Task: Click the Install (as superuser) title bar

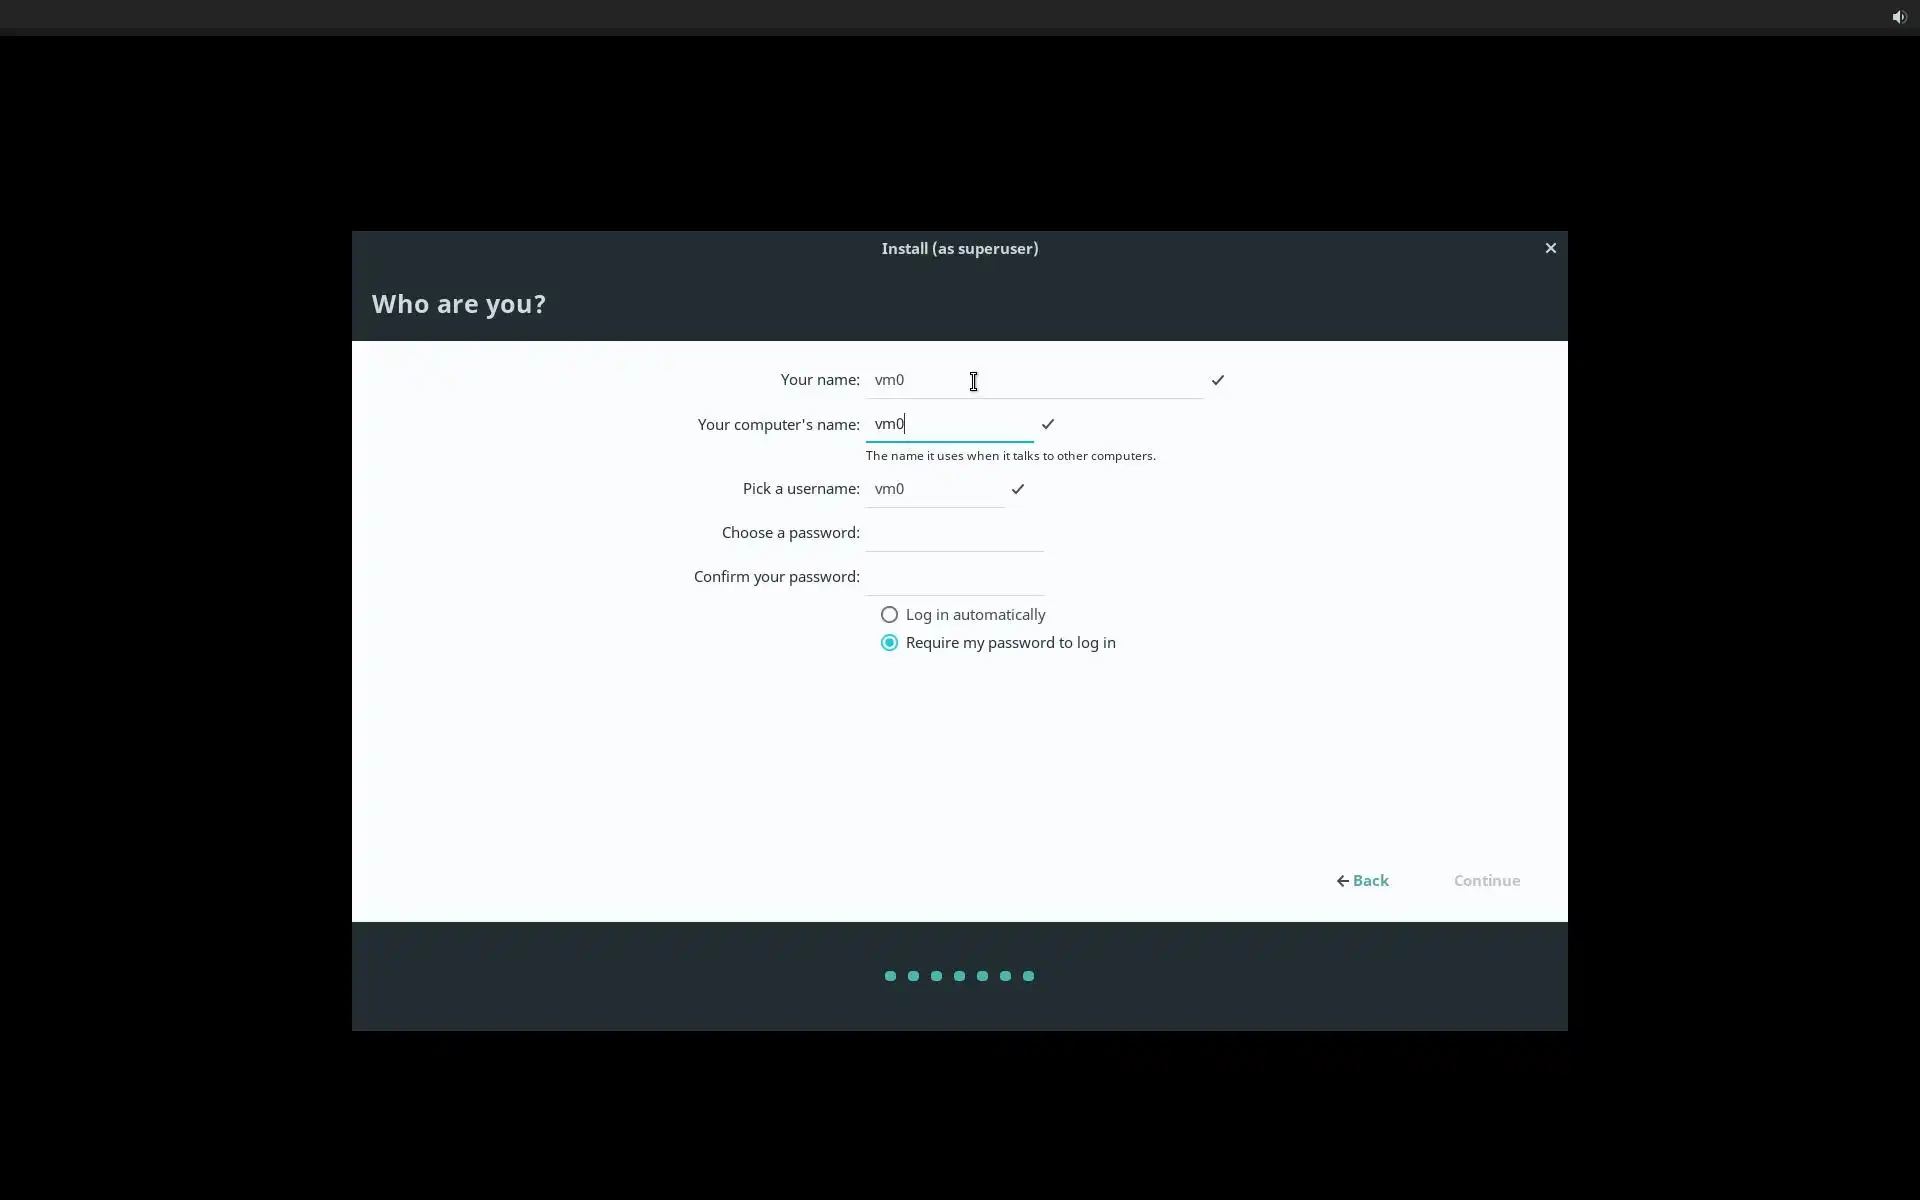Action: [x=959, y=248]
